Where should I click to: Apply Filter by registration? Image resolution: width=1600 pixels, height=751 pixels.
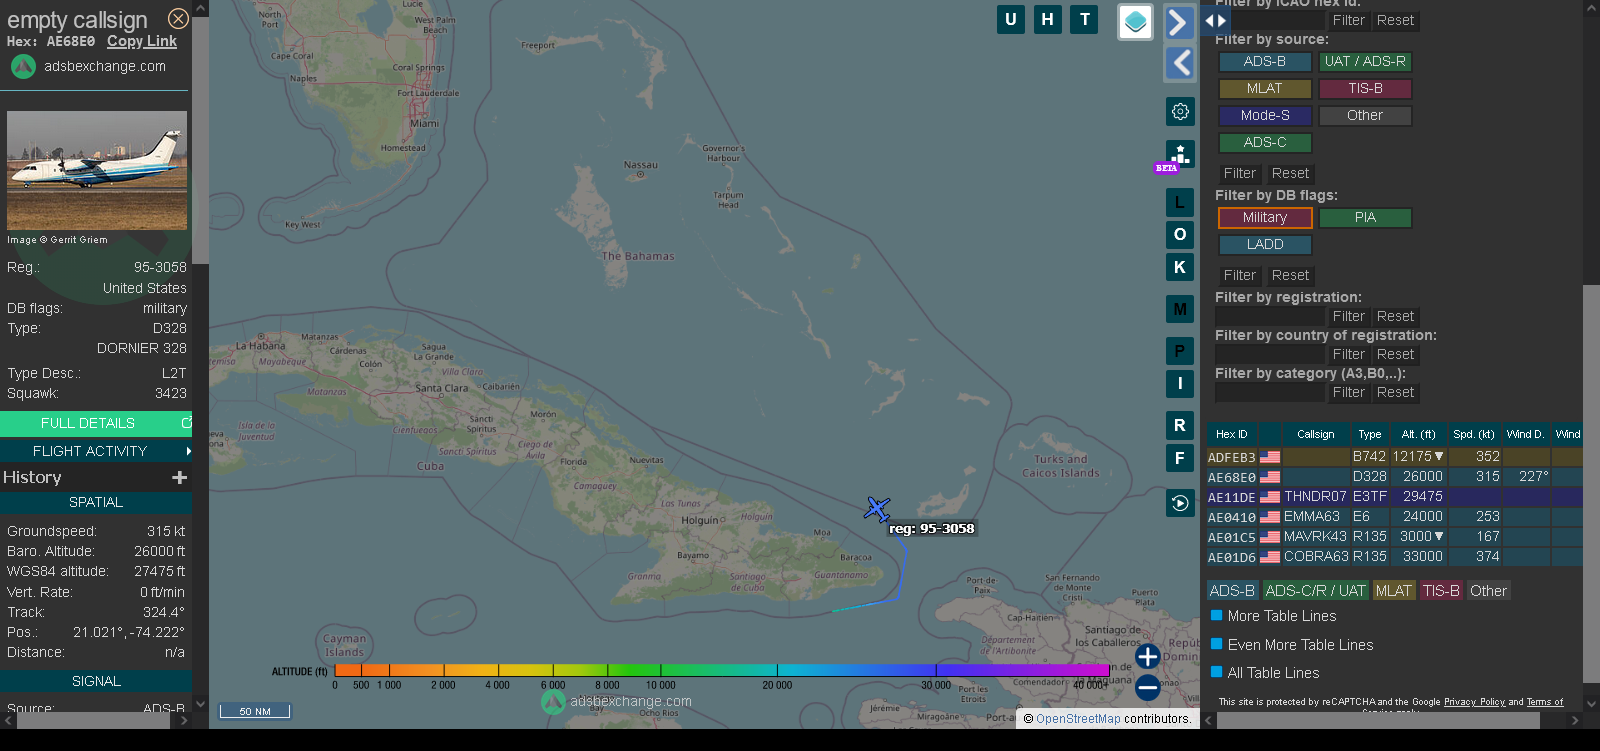pyautogui.click(x=1348, y=317)
